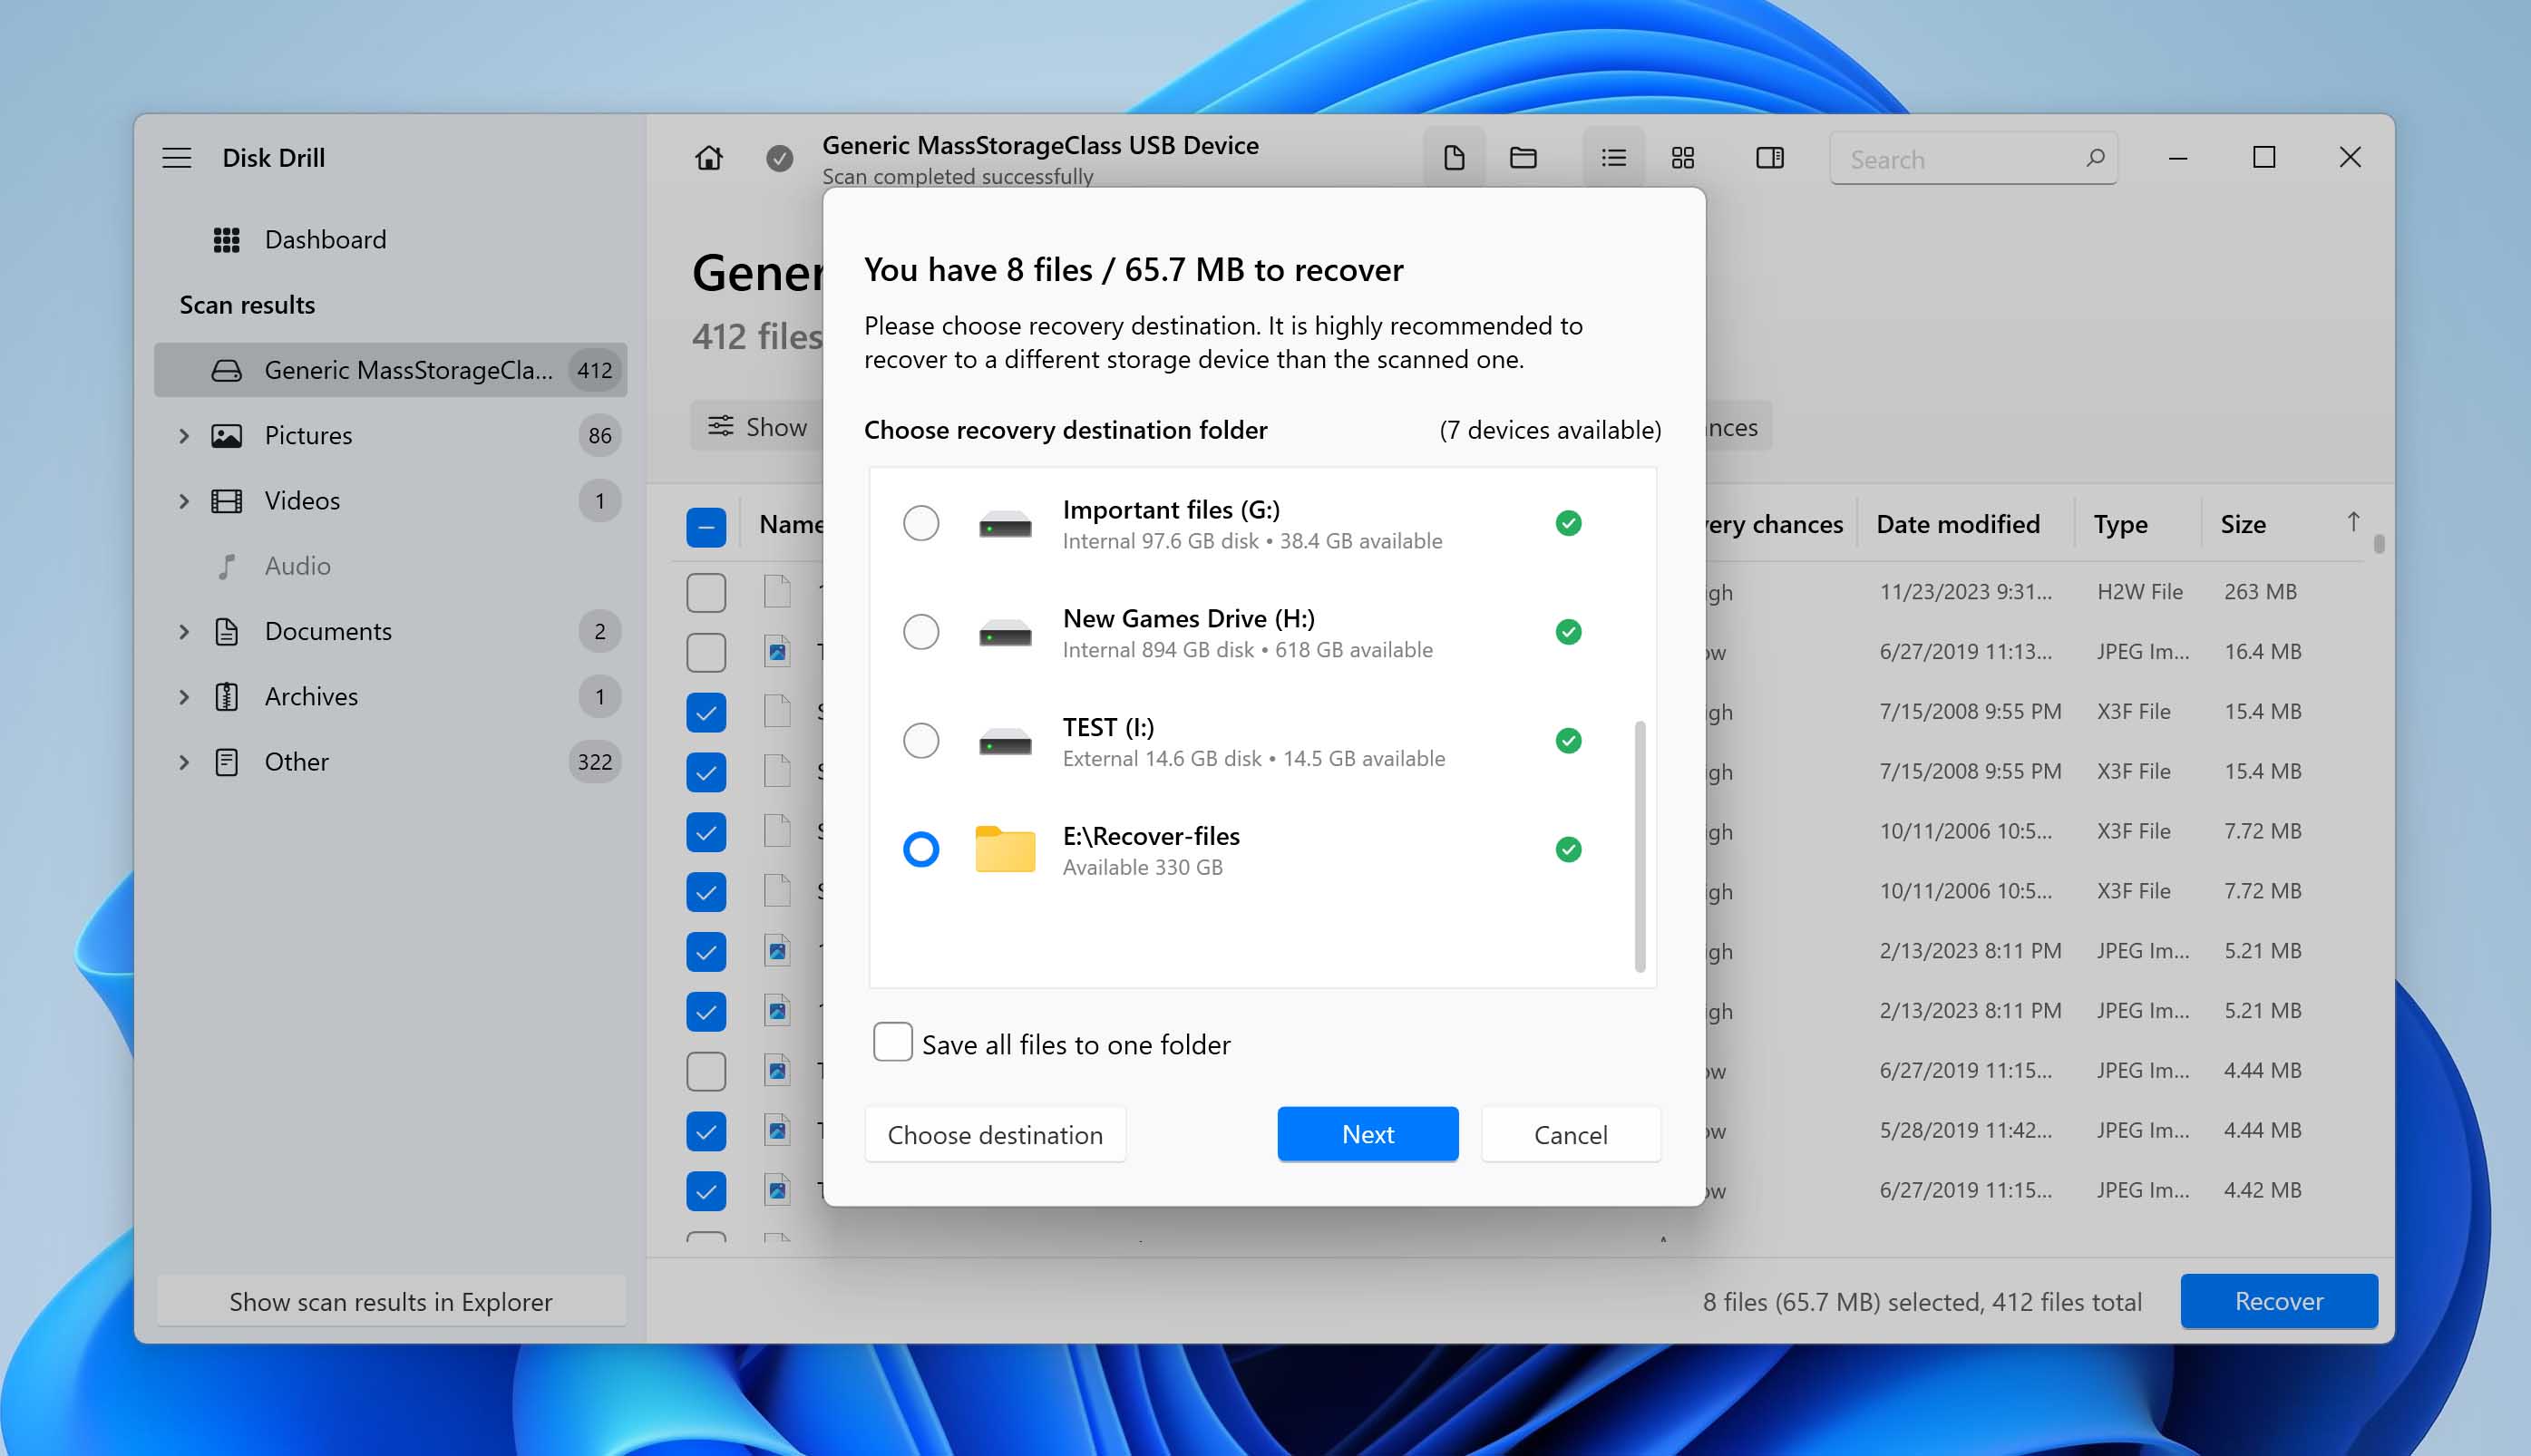Toggle the select-all checkbox in header
This screenshot has height=1456, width=2531.
(x=706, y=526)
